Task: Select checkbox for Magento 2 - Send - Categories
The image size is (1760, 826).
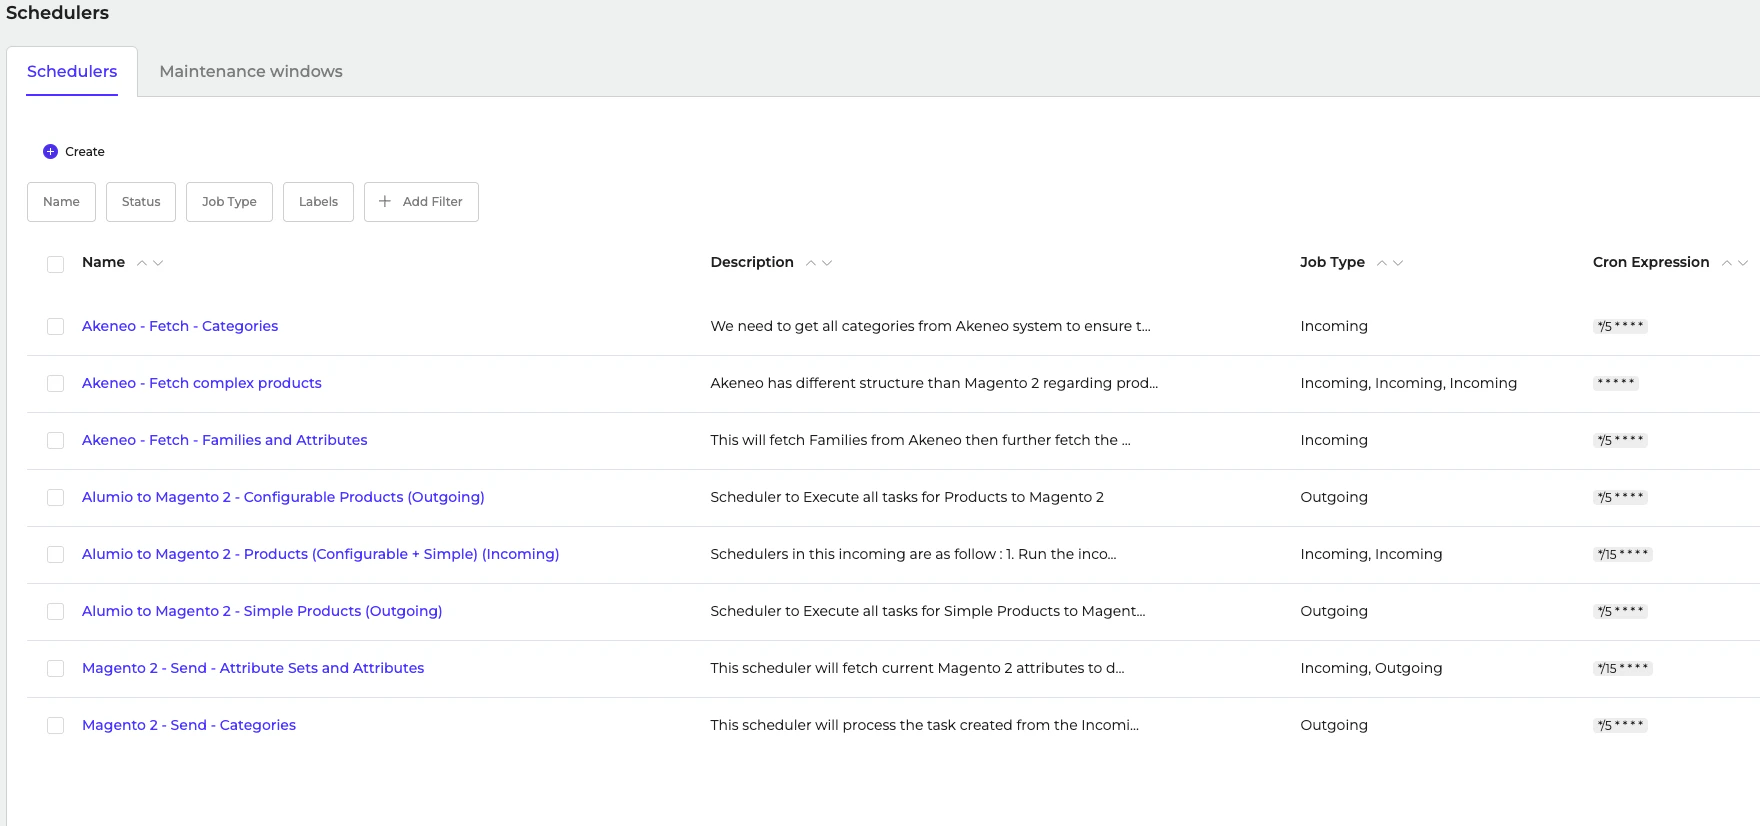Action: point(55,726)
